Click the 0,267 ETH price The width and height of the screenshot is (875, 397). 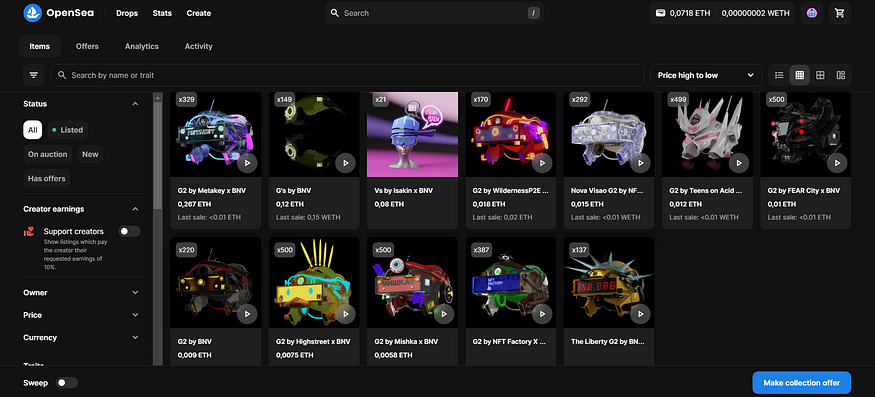pos(193,204)
